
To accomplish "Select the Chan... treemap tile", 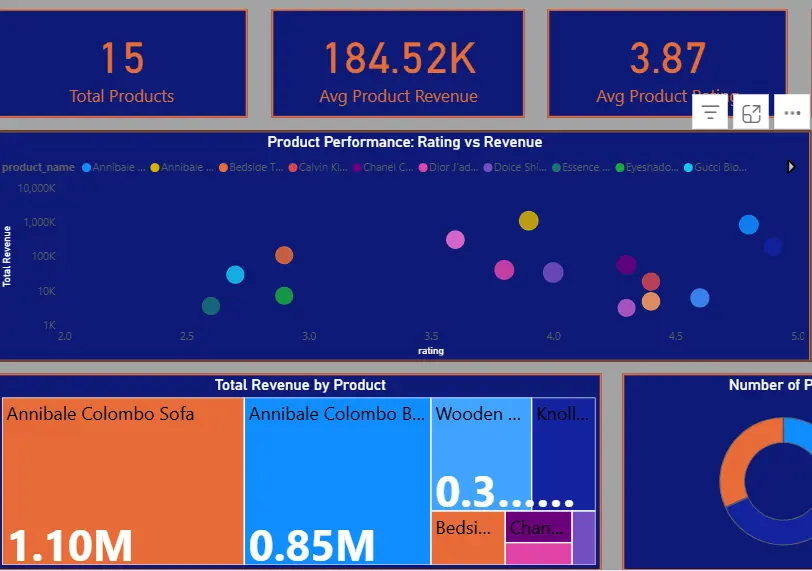I will pyautogui.click(x=538, y=526).
